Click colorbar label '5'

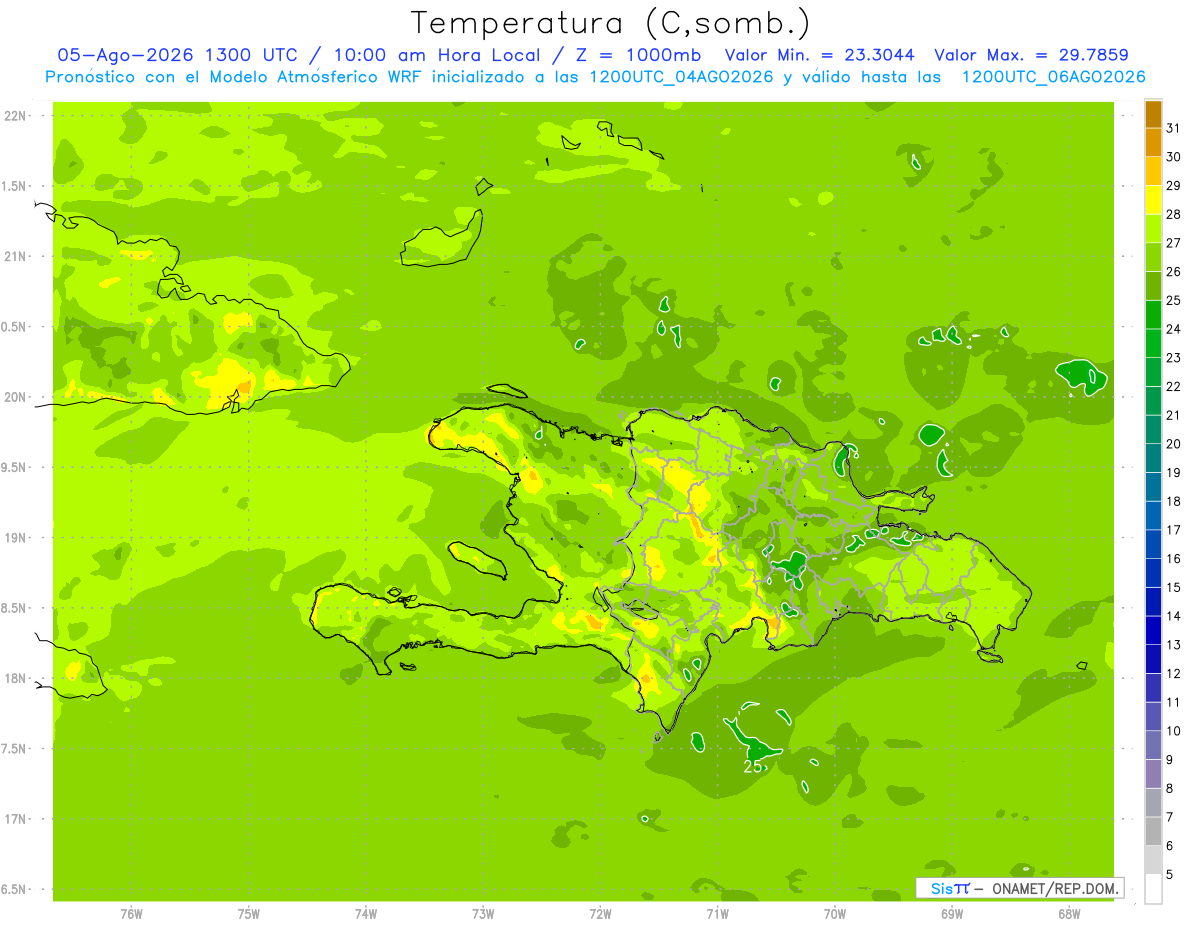point(1170,875)
